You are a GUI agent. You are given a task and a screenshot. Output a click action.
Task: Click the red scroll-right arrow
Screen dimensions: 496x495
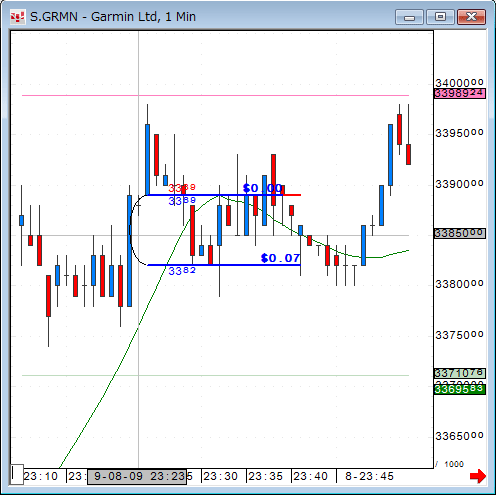pyautogui.click(x=478, y=476)
